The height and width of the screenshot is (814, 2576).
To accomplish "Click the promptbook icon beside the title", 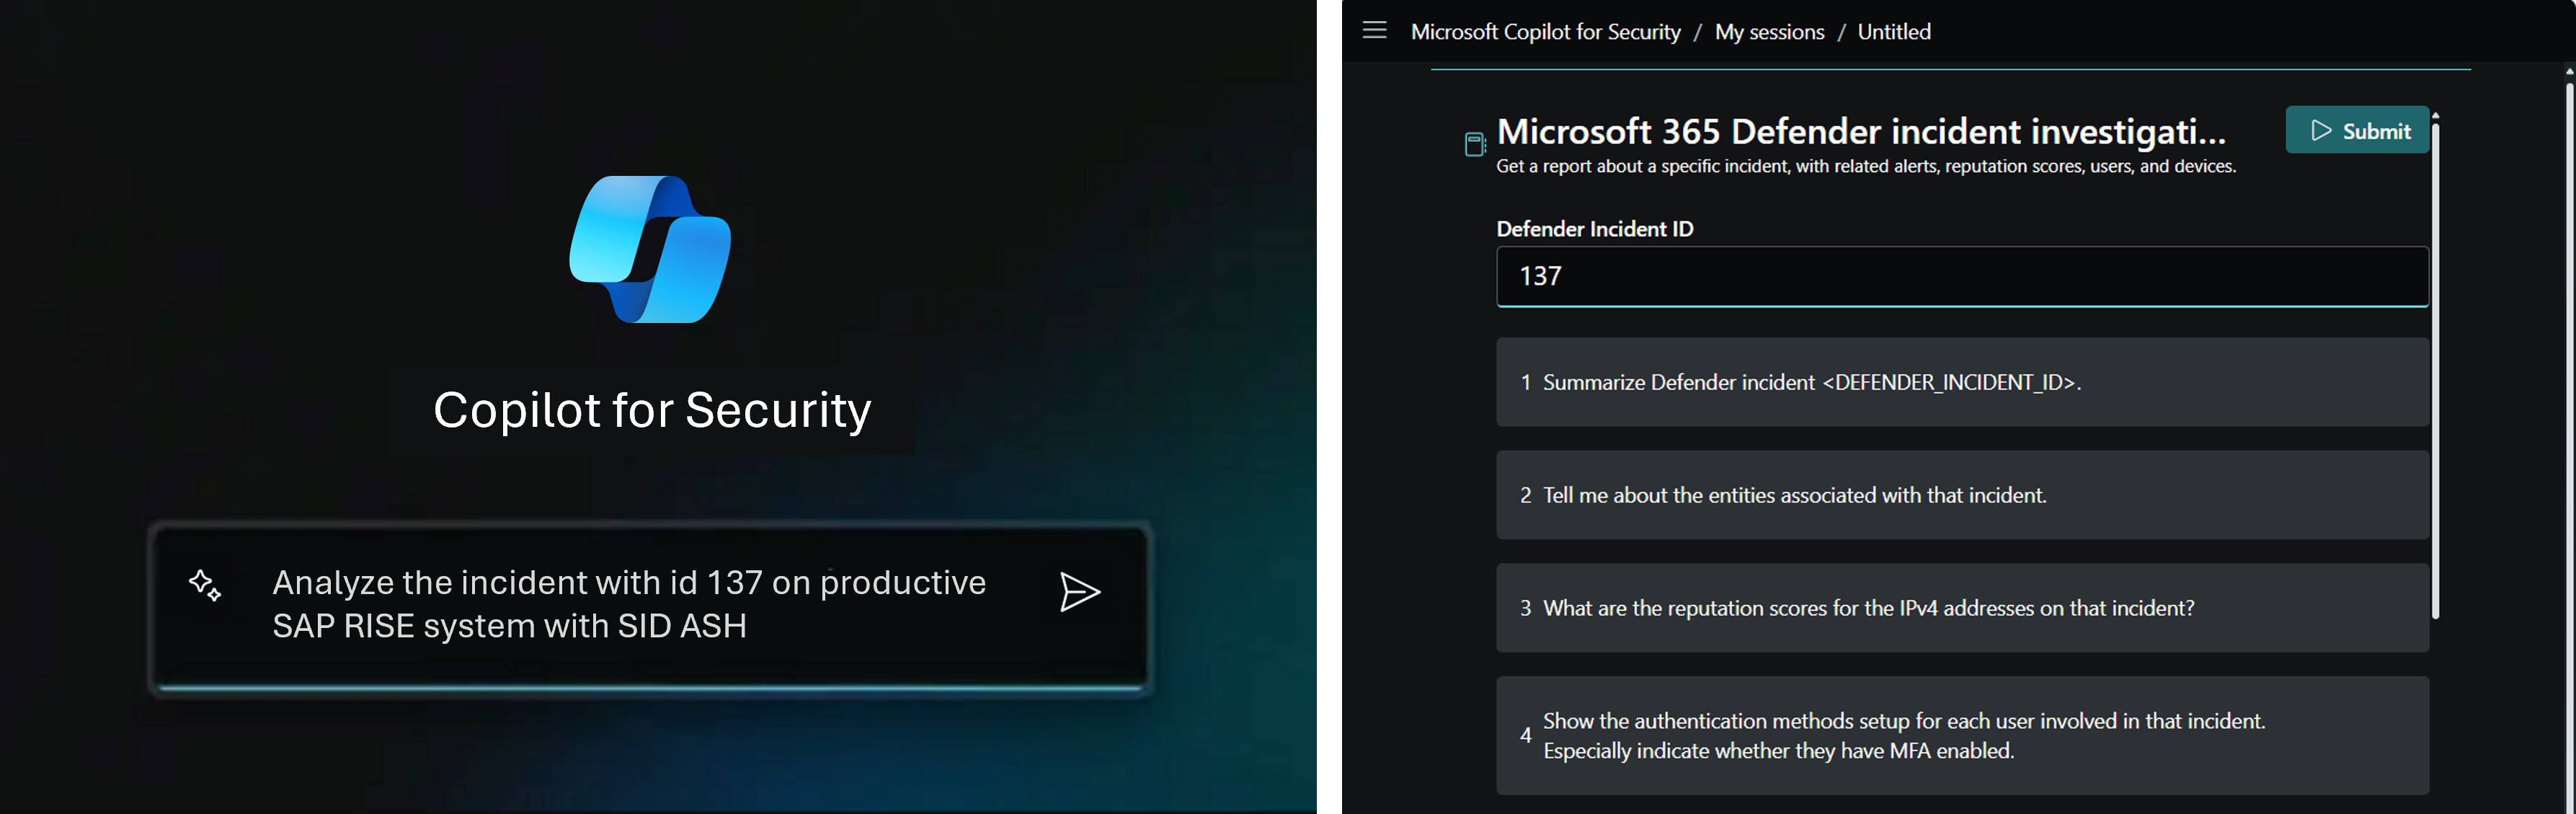I will click(x=1474, y=145).
